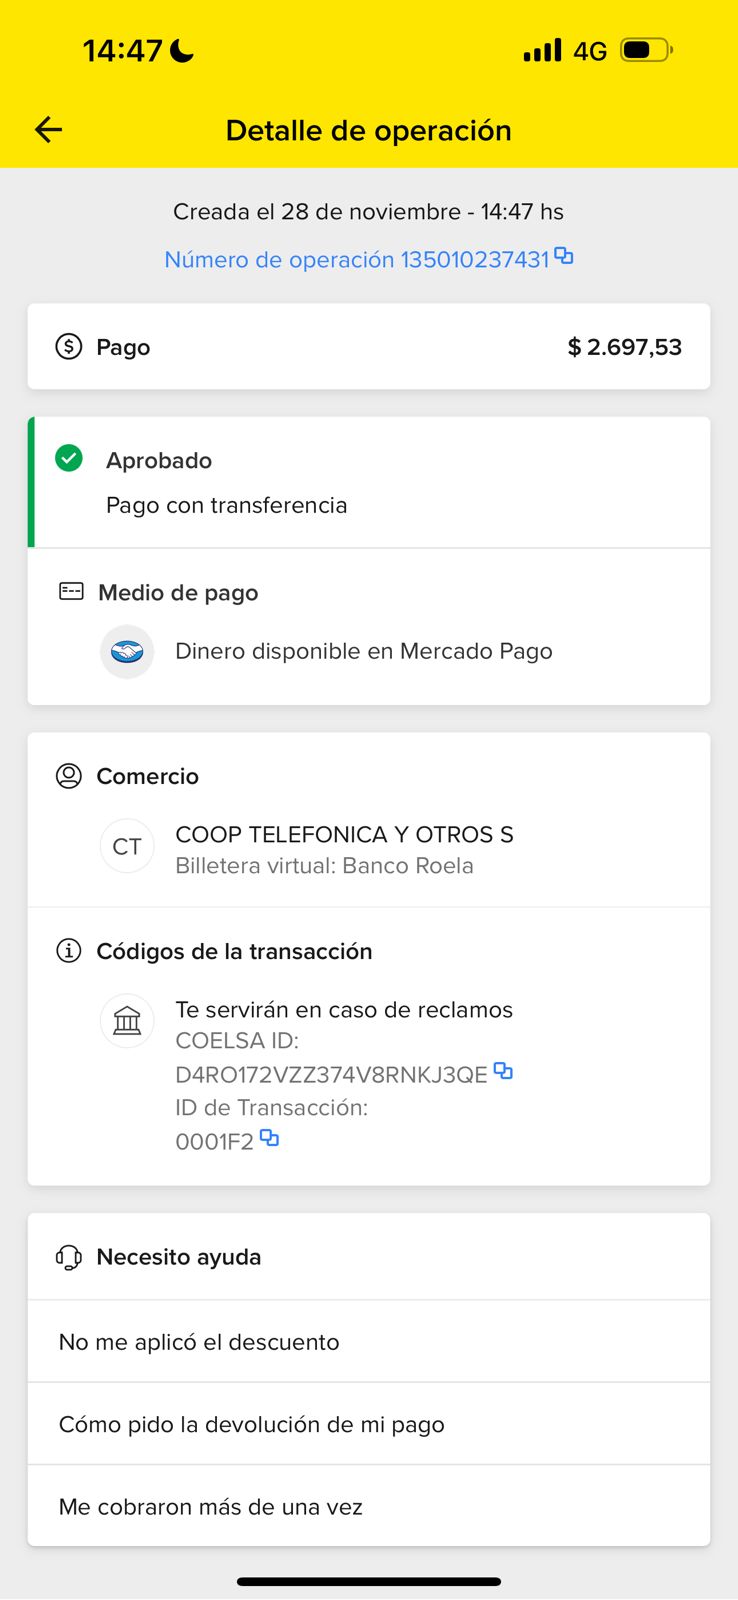Select "Me cobraron más de una vez"

coord(210,1507)
